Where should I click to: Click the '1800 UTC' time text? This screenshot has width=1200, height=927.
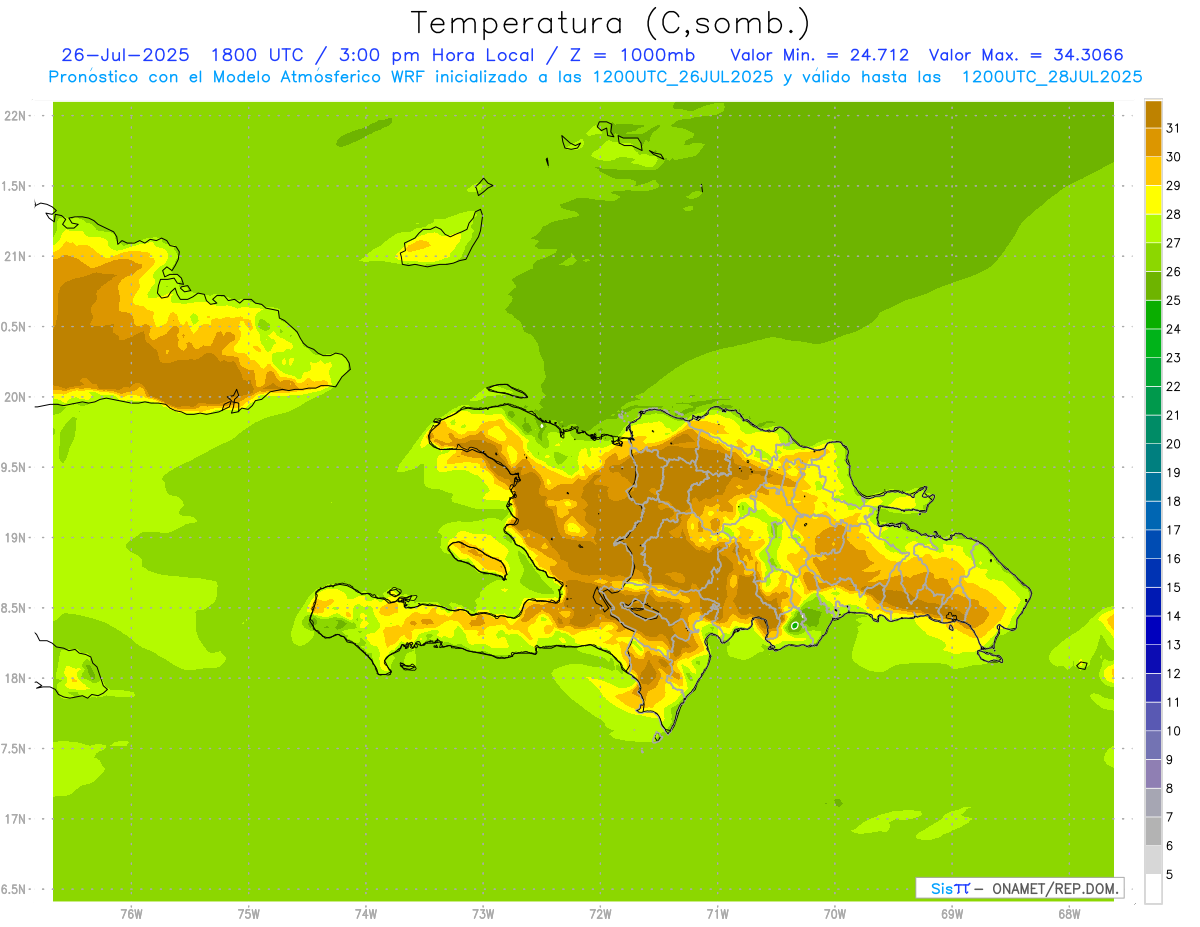point(256,55)
